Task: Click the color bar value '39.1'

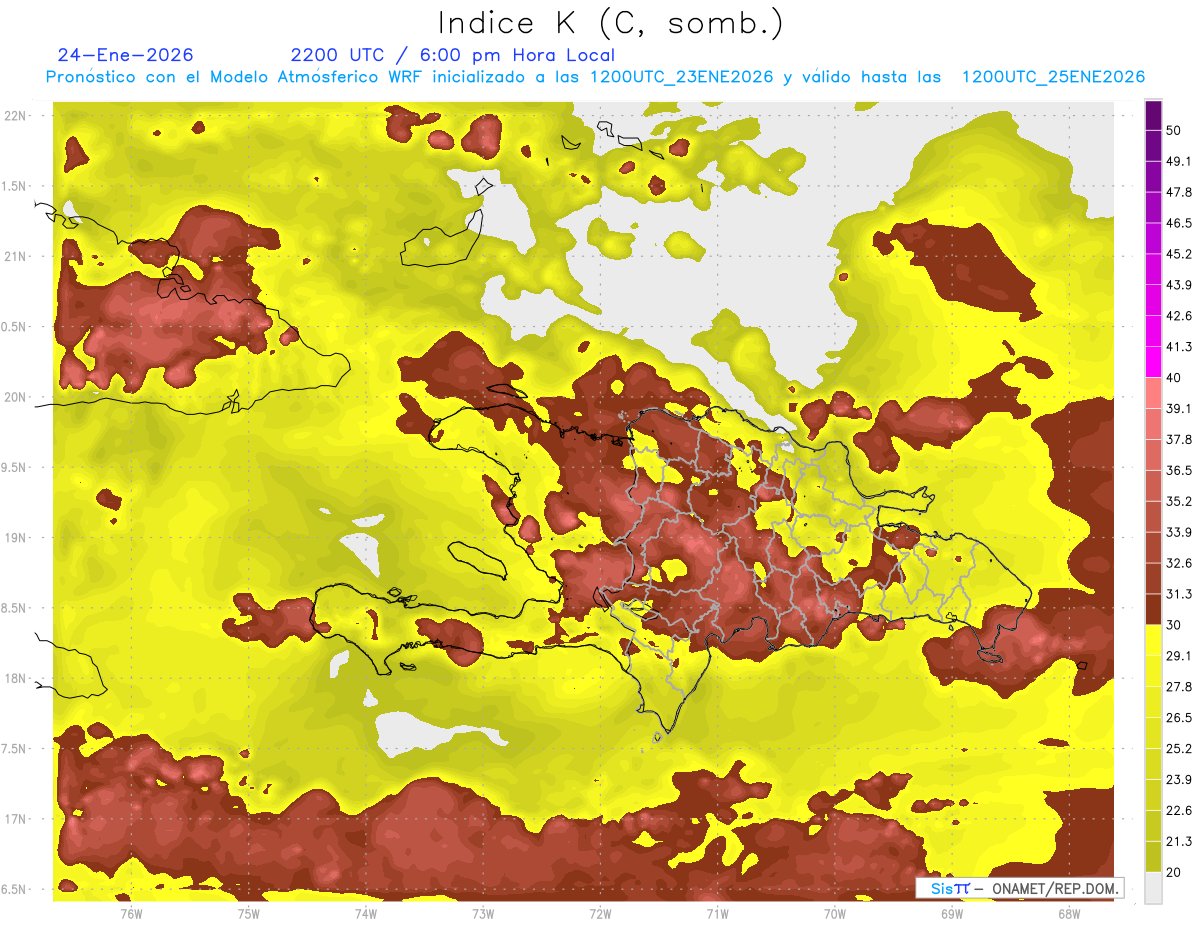Action: click(x=1179, y=408)
